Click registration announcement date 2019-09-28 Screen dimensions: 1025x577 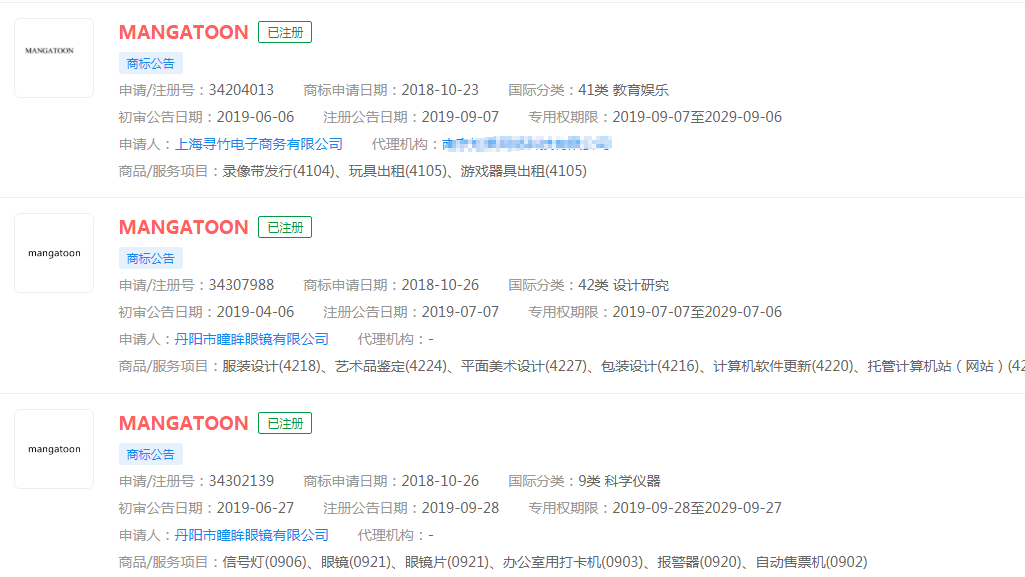pos(460,508)
